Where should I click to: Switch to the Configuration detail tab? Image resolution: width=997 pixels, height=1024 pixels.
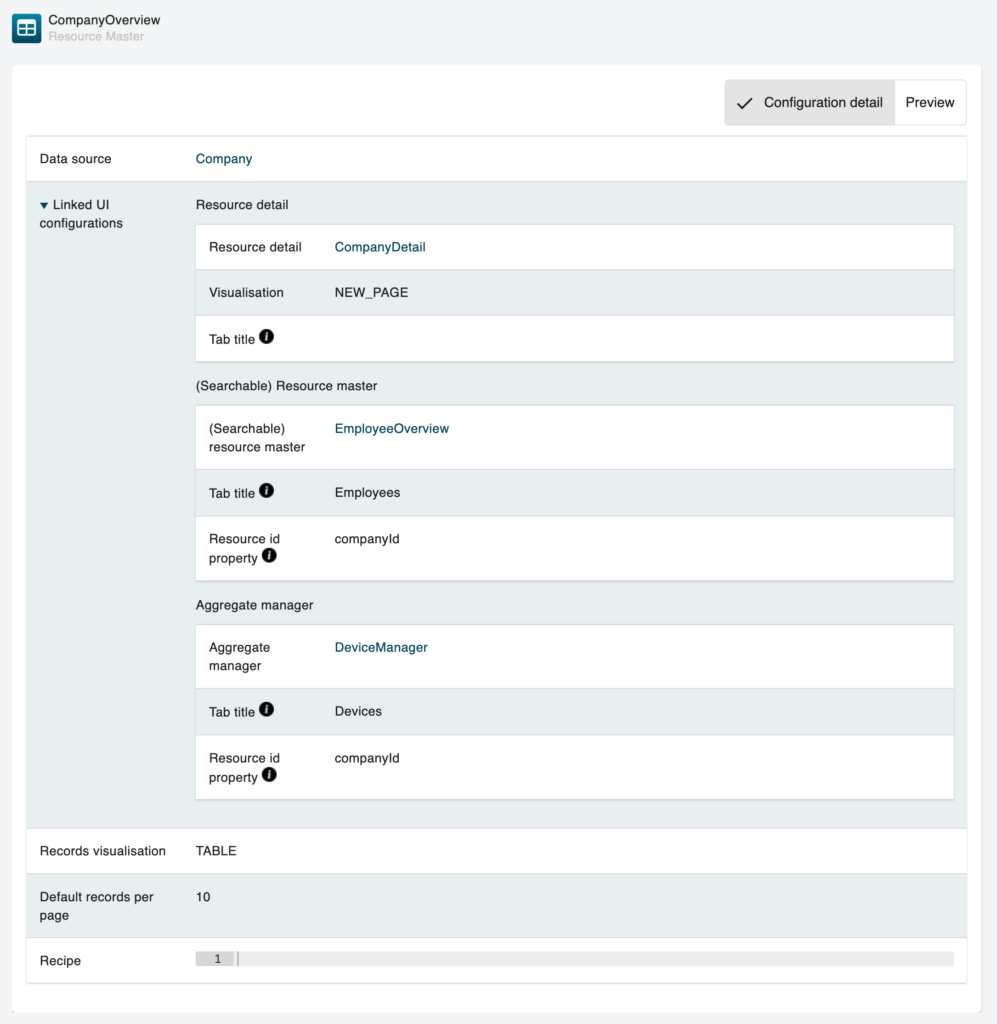810,103
